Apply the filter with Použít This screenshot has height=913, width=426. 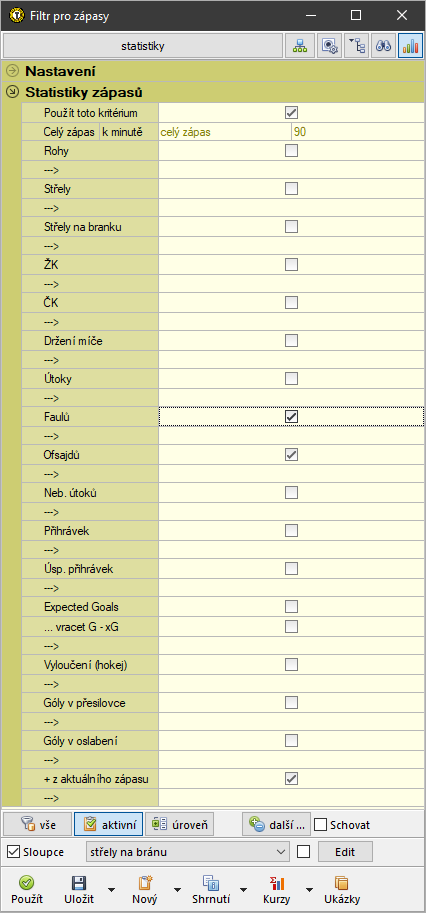pos(27,890)
